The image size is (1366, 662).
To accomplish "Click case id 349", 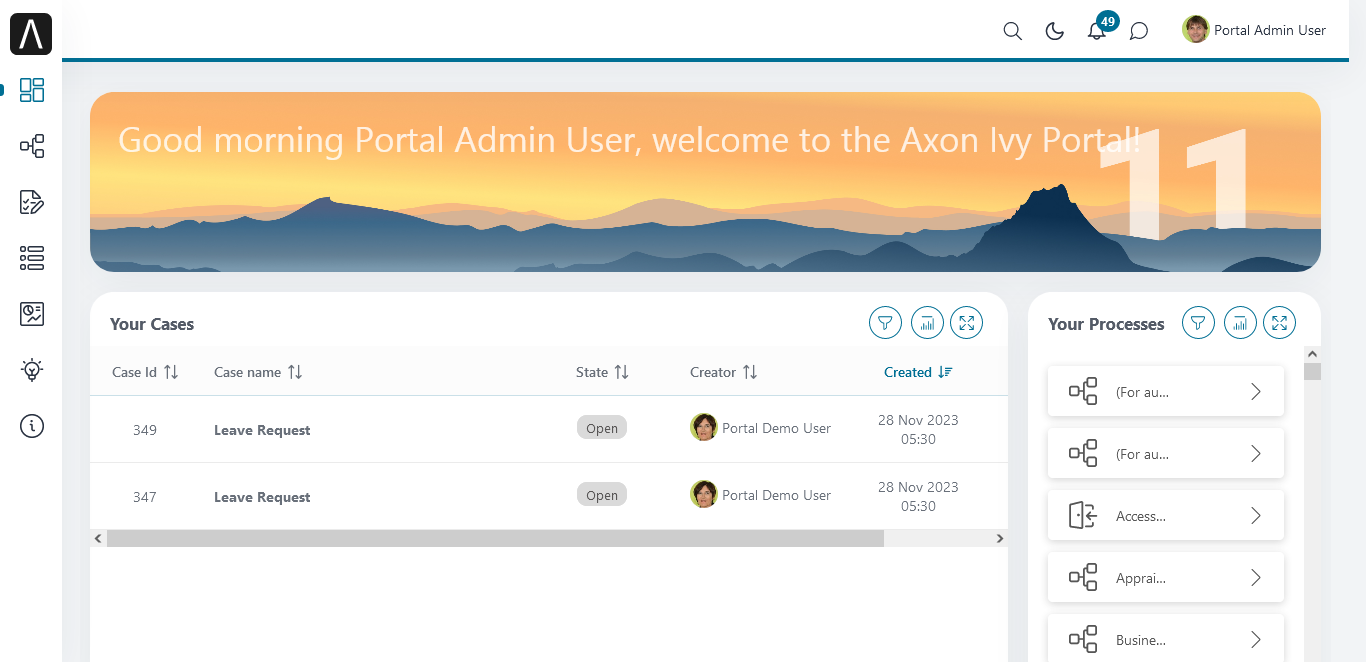I will [x=145, y=430].
